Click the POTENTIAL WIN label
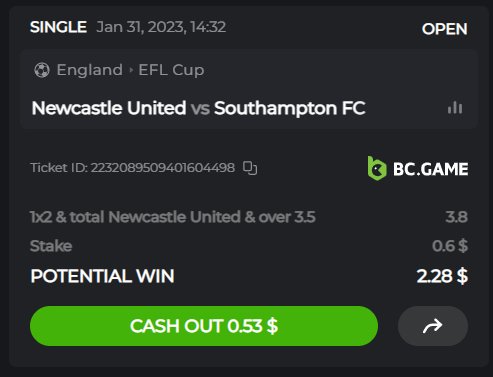493x377 pixels. pos(102,276)
